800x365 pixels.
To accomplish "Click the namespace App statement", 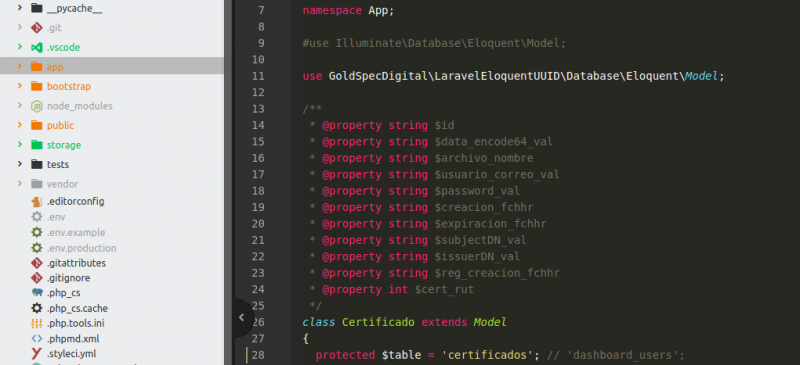I will coord(348,11).
